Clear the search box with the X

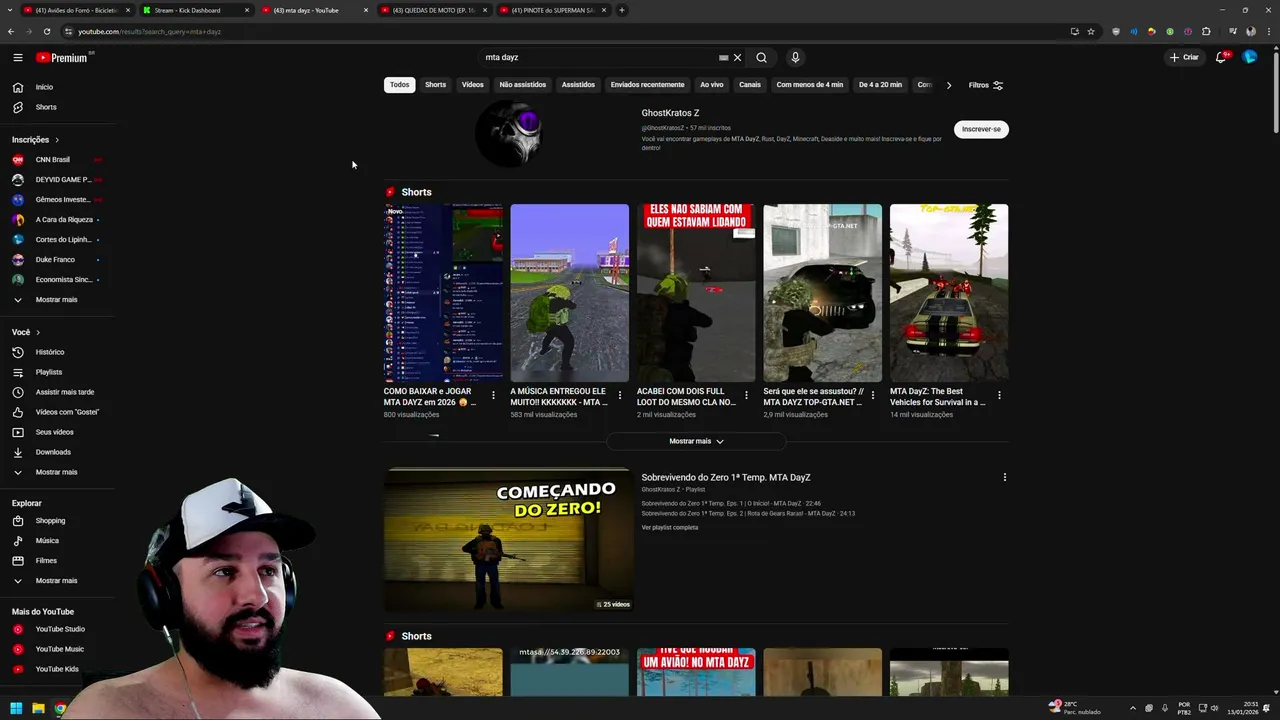(x=738, y=57)
